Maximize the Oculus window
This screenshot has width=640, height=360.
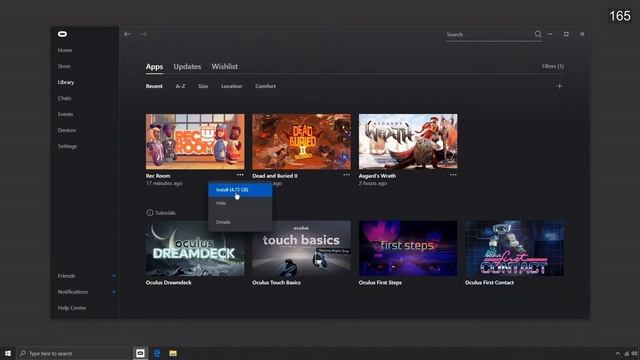click(566, 34)
